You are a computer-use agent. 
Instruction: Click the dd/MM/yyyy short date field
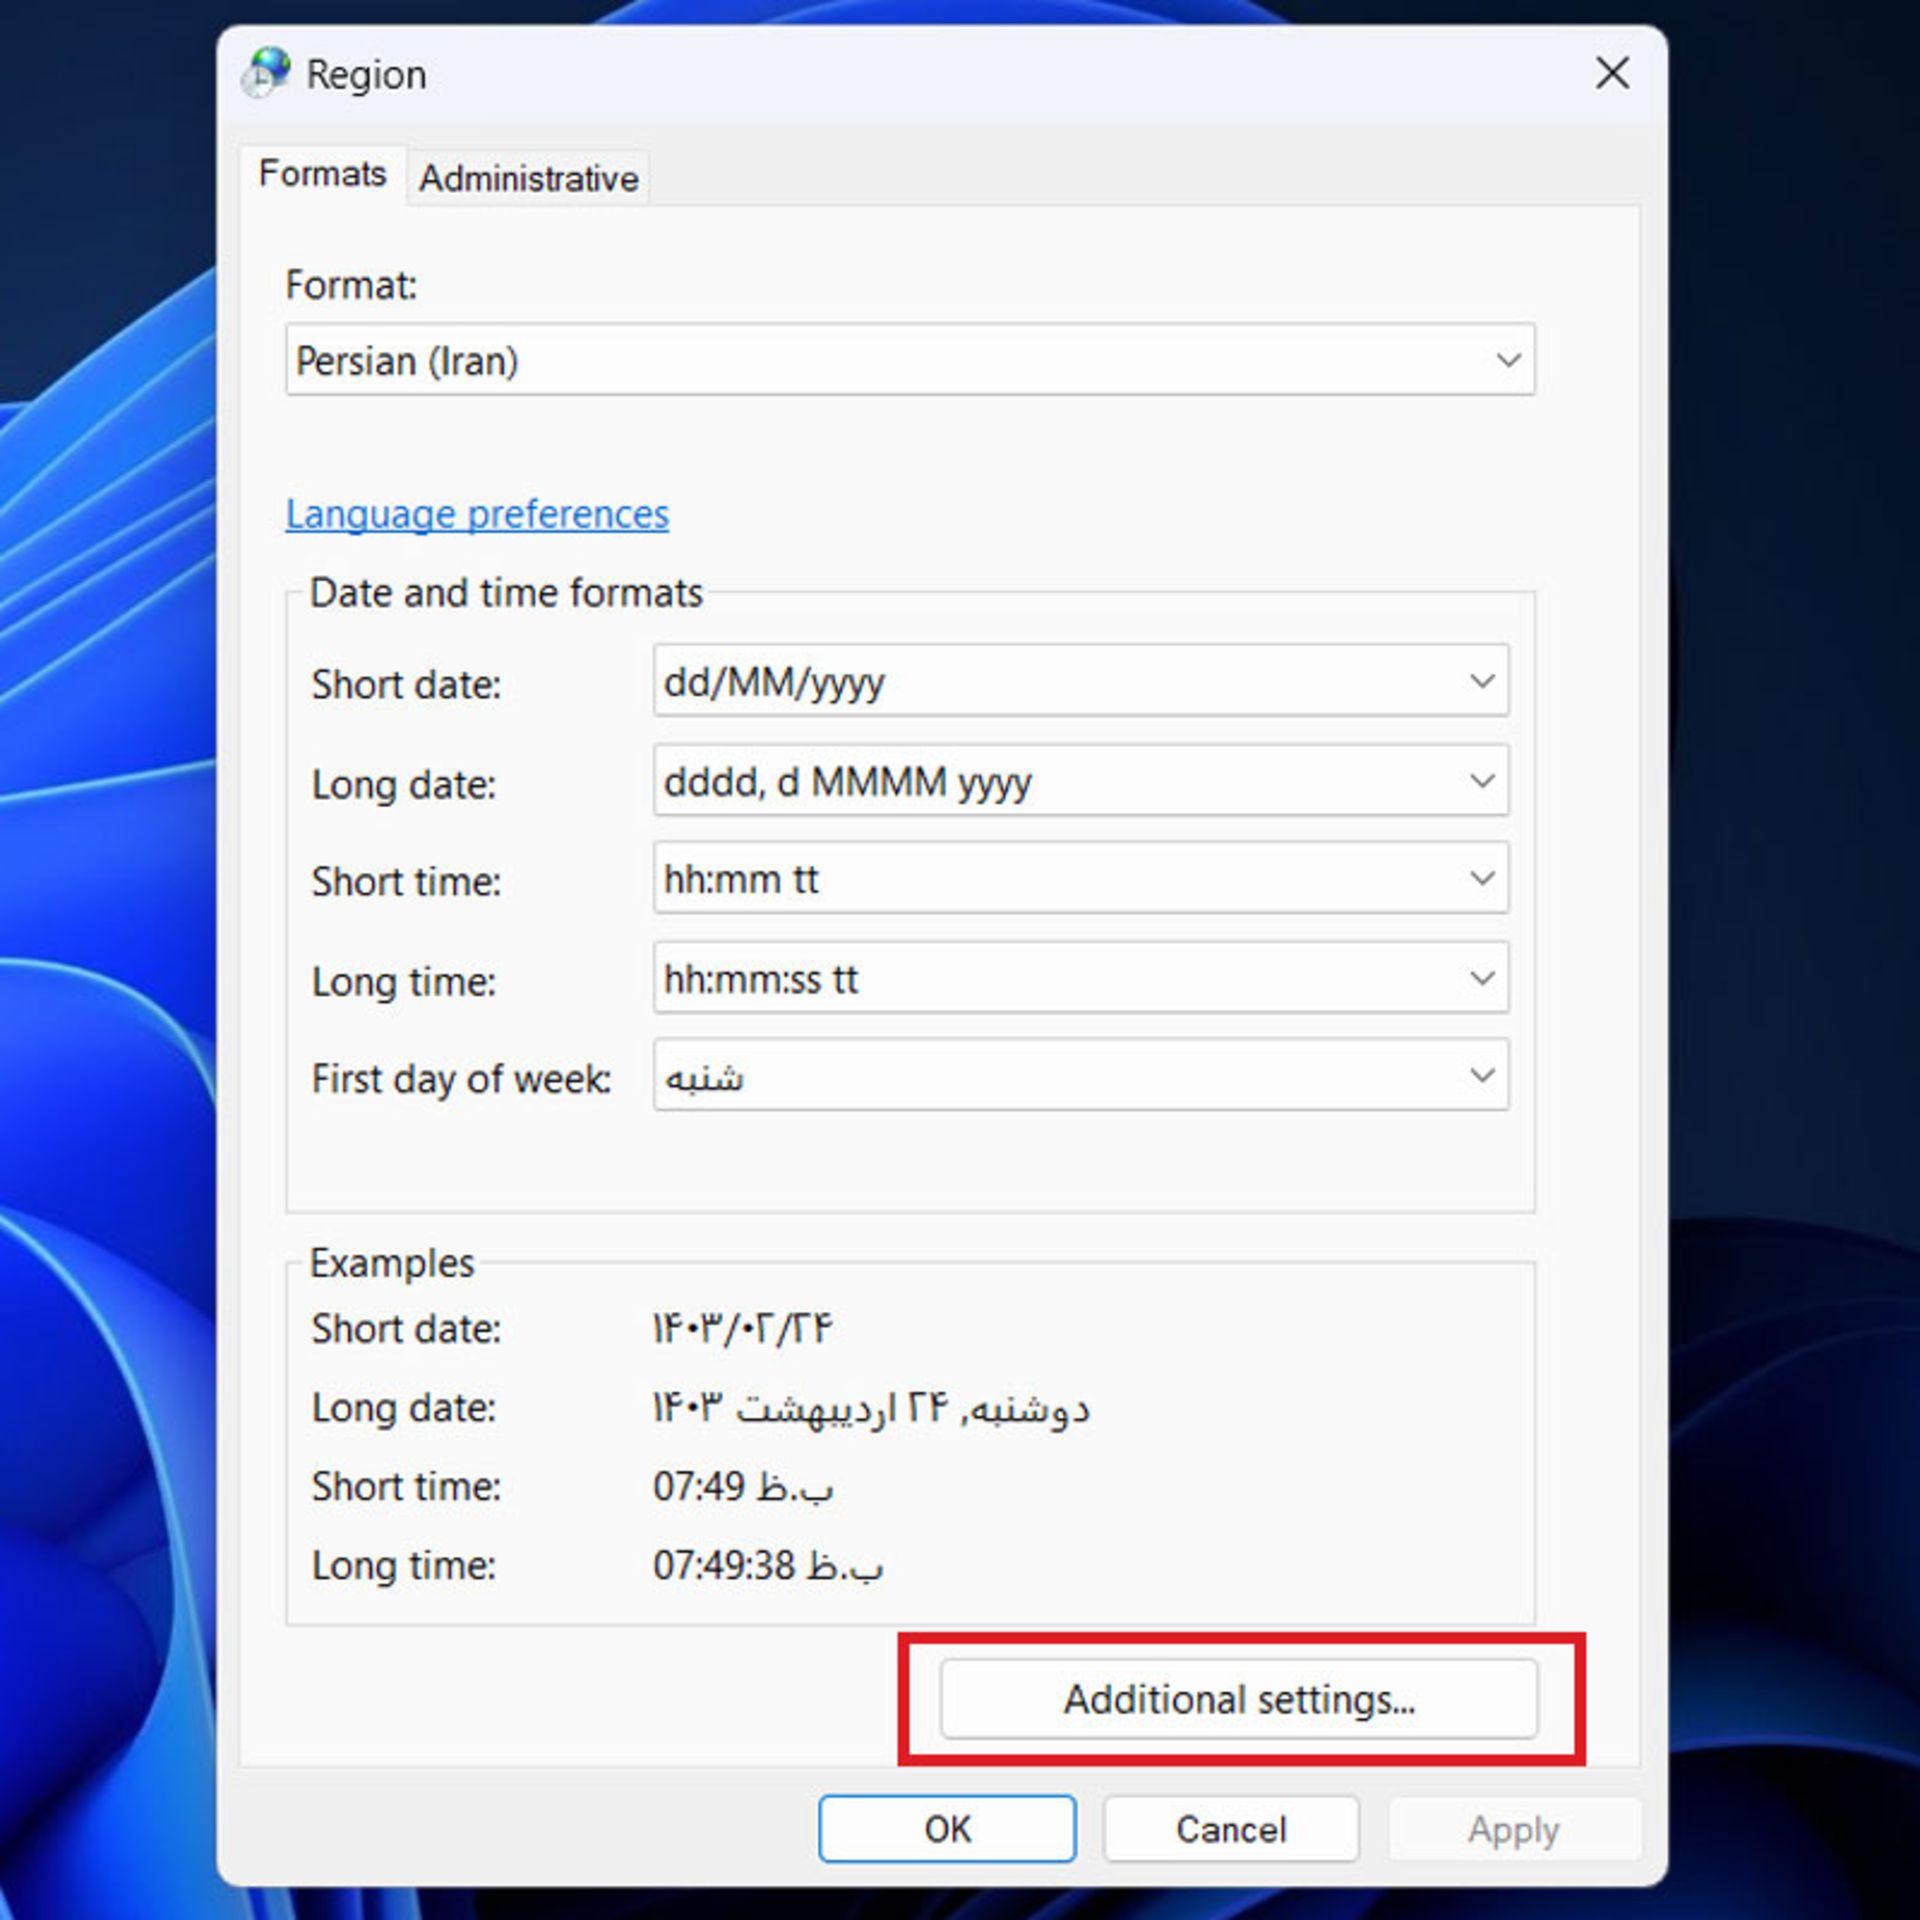(1040, 681)
